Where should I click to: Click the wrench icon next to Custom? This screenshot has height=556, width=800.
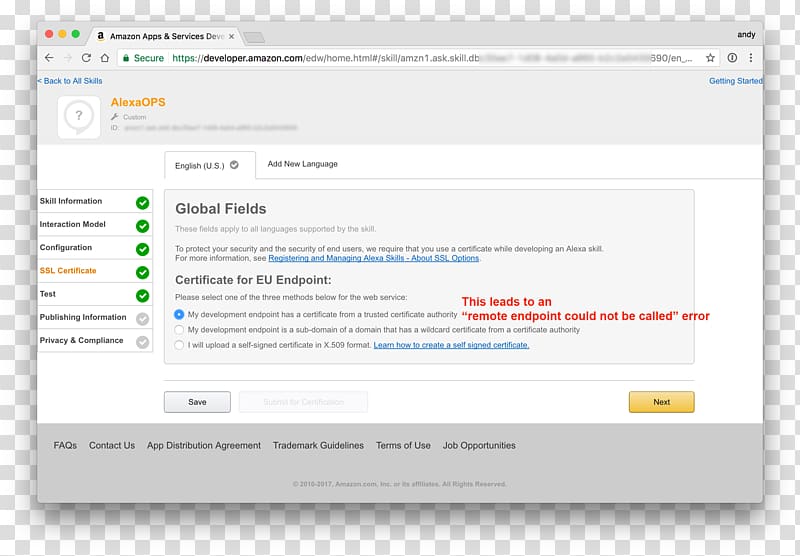point(115,117)
